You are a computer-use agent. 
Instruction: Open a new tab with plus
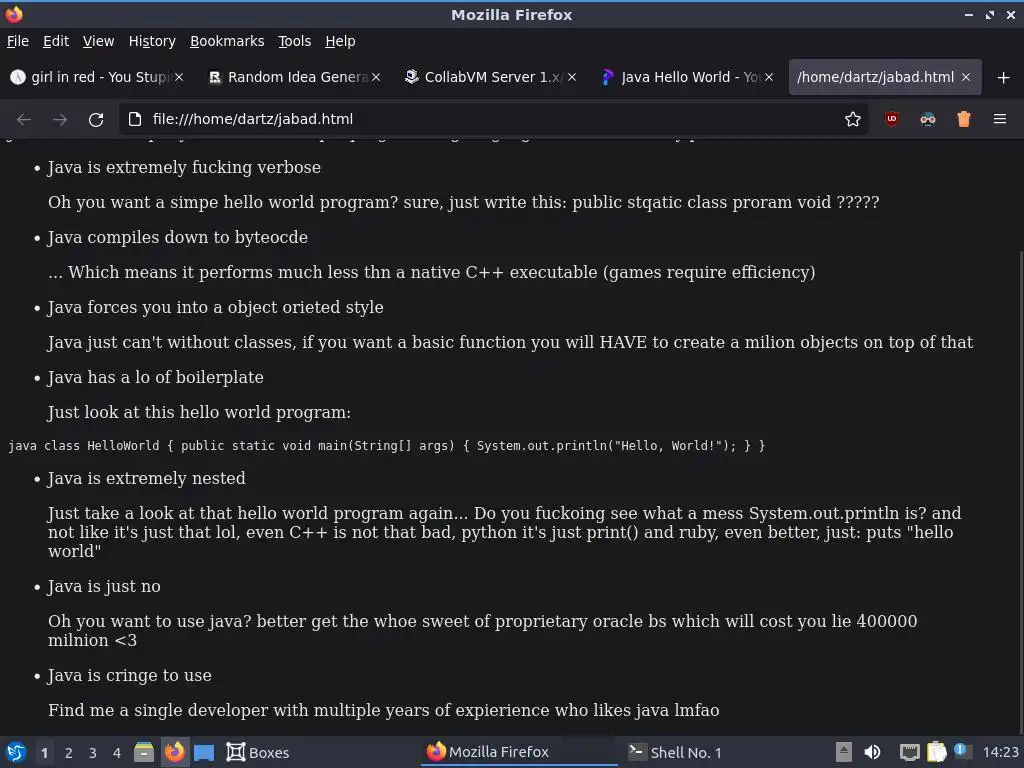tap(1004, 78)
